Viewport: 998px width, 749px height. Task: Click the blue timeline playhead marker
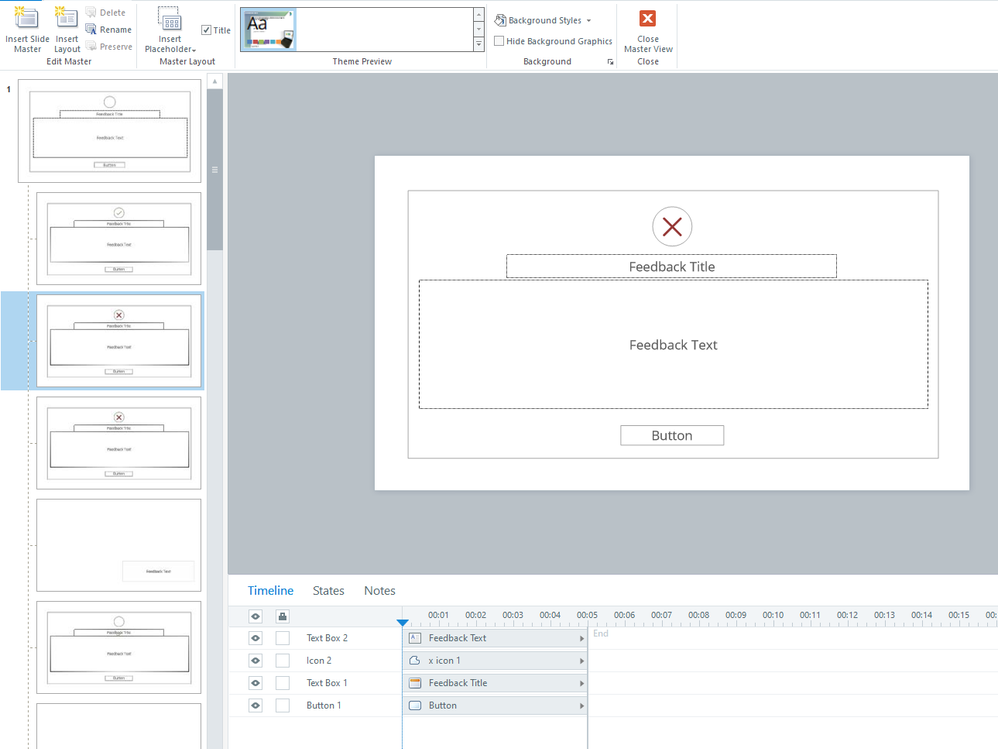tap(402, 622)
